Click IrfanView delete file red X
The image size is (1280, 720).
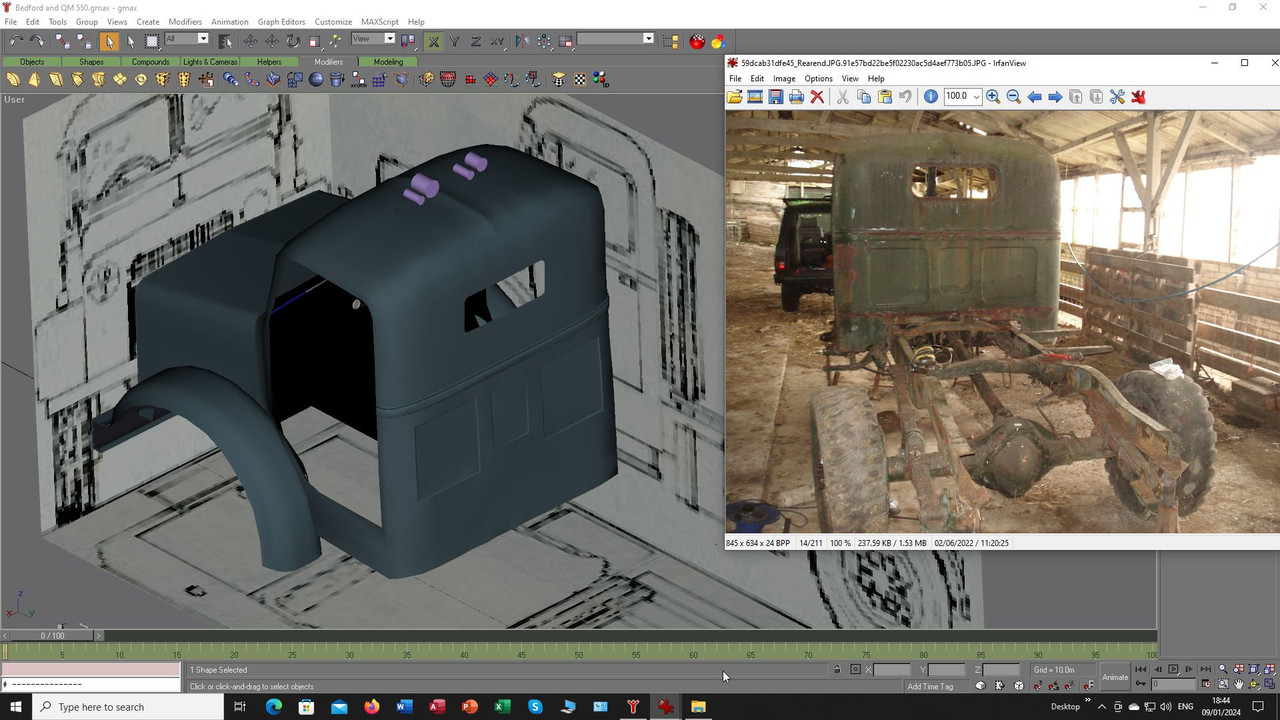click(817, 96)
